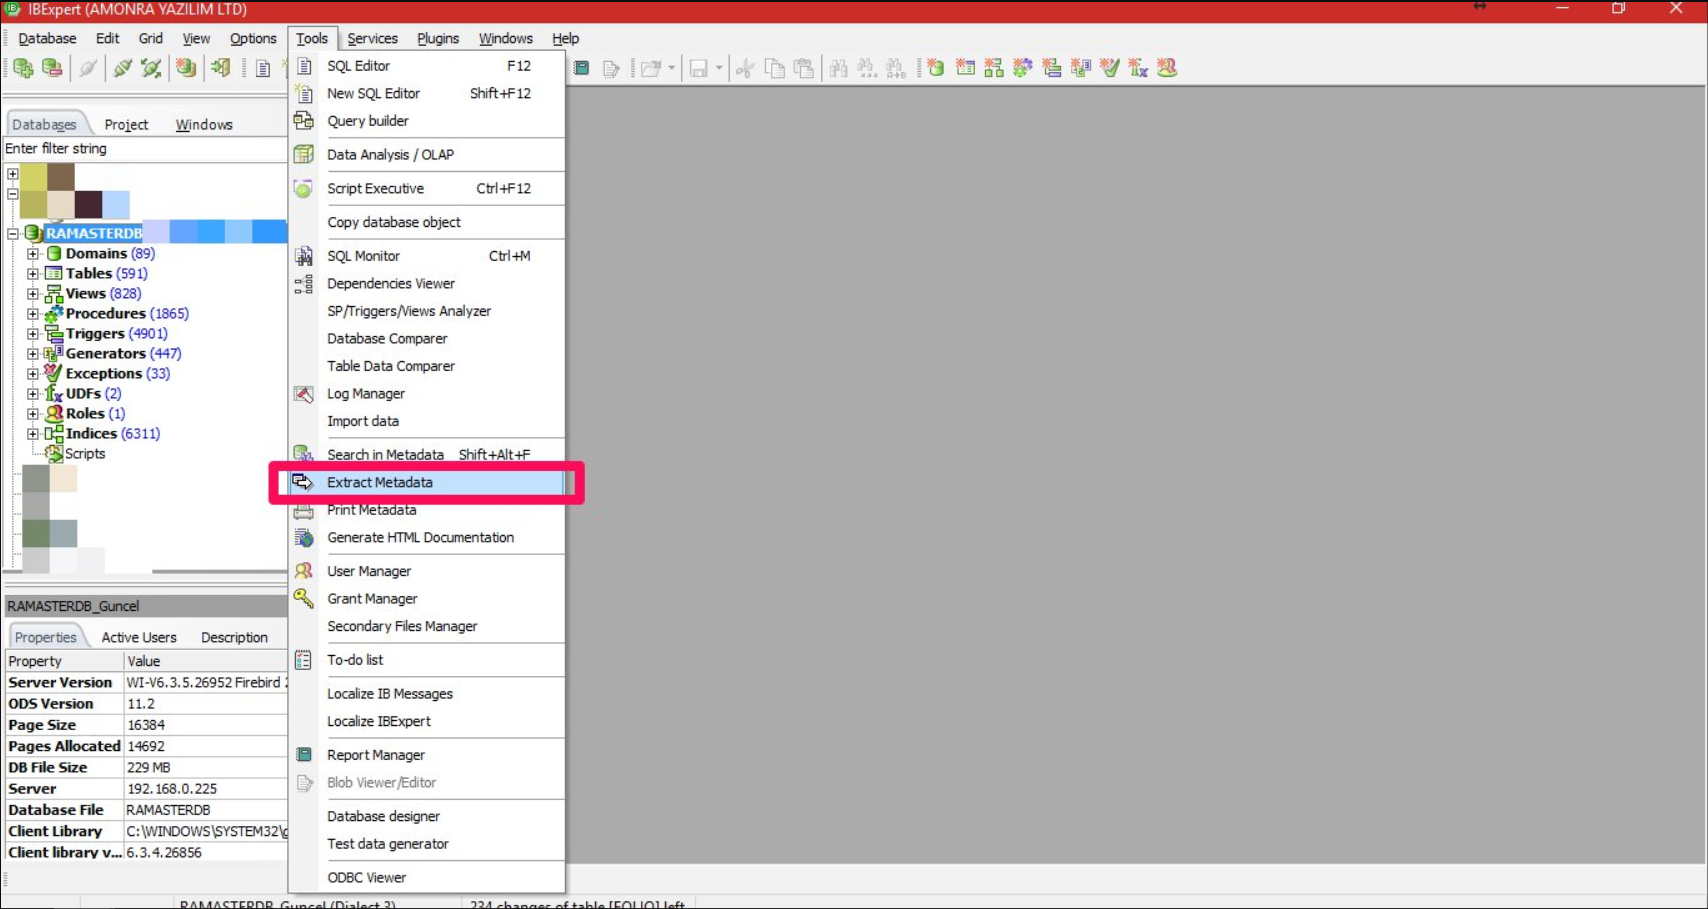Select Query builder menu item

[x=427, y=121]
